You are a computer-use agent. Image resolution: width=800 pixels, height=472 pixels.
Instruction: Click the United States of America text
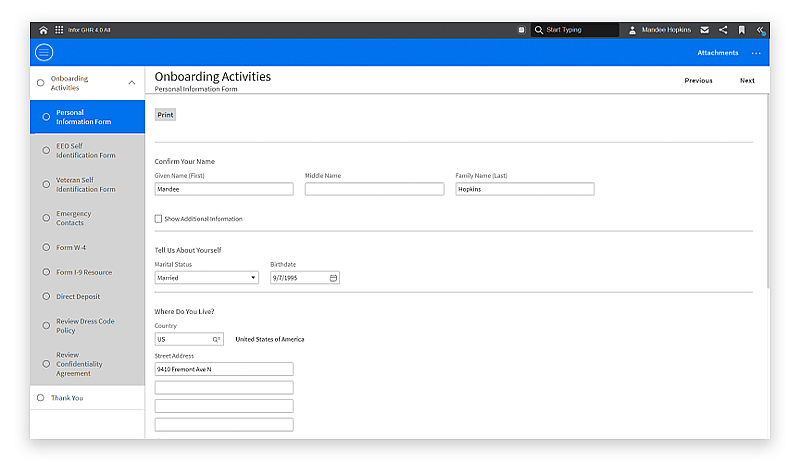click(x=269, y=339)
